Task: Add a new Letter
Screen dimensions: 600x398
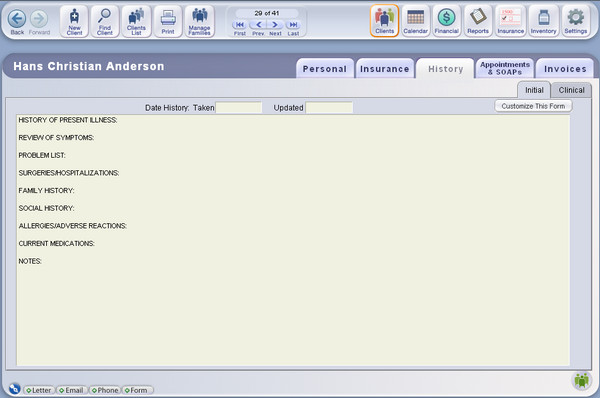Action: tap(39, 390)
